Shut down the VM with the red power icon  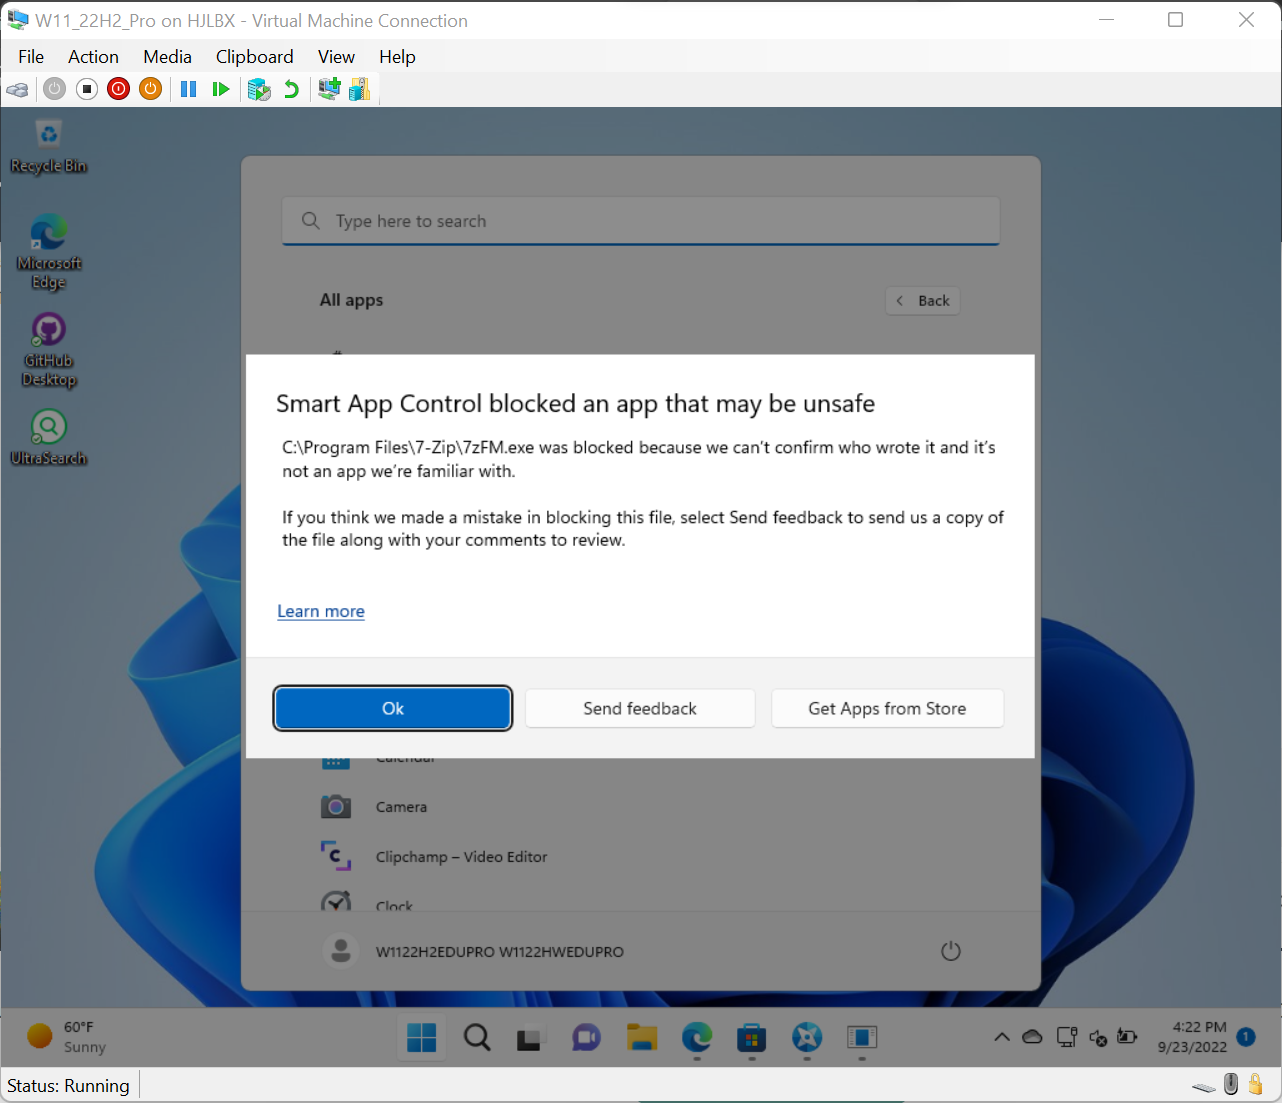tap(119, 89)
